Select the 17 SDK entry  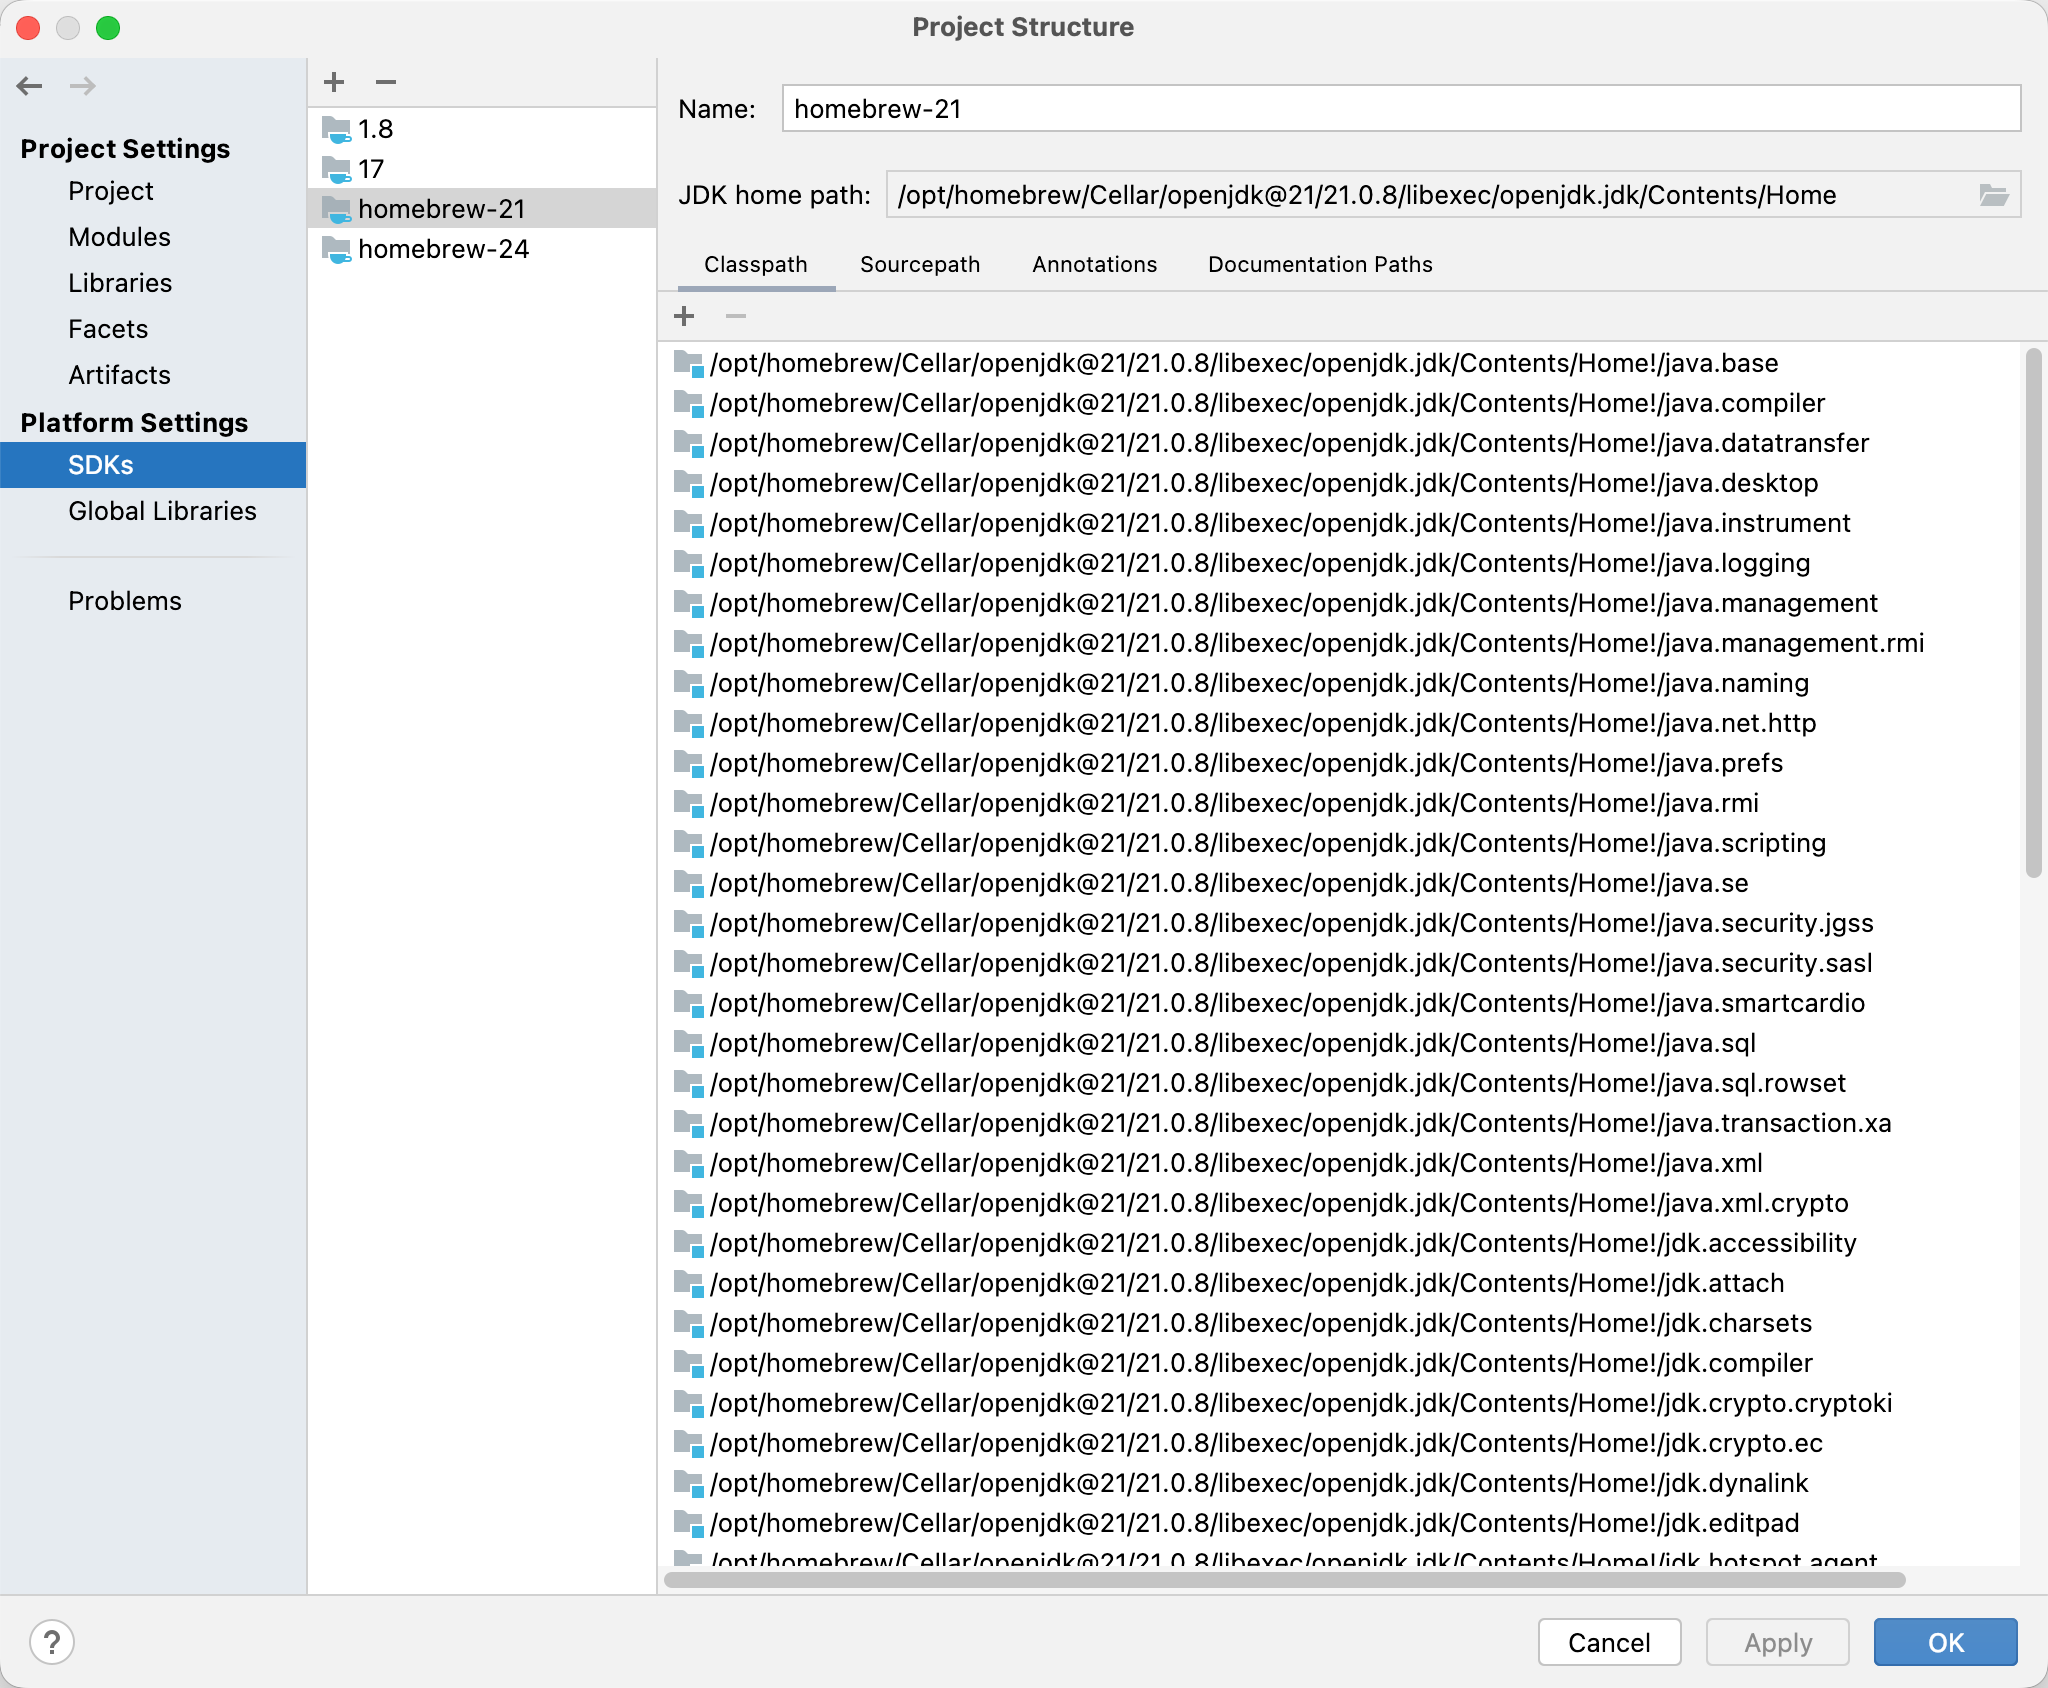(x=371, y=169)
